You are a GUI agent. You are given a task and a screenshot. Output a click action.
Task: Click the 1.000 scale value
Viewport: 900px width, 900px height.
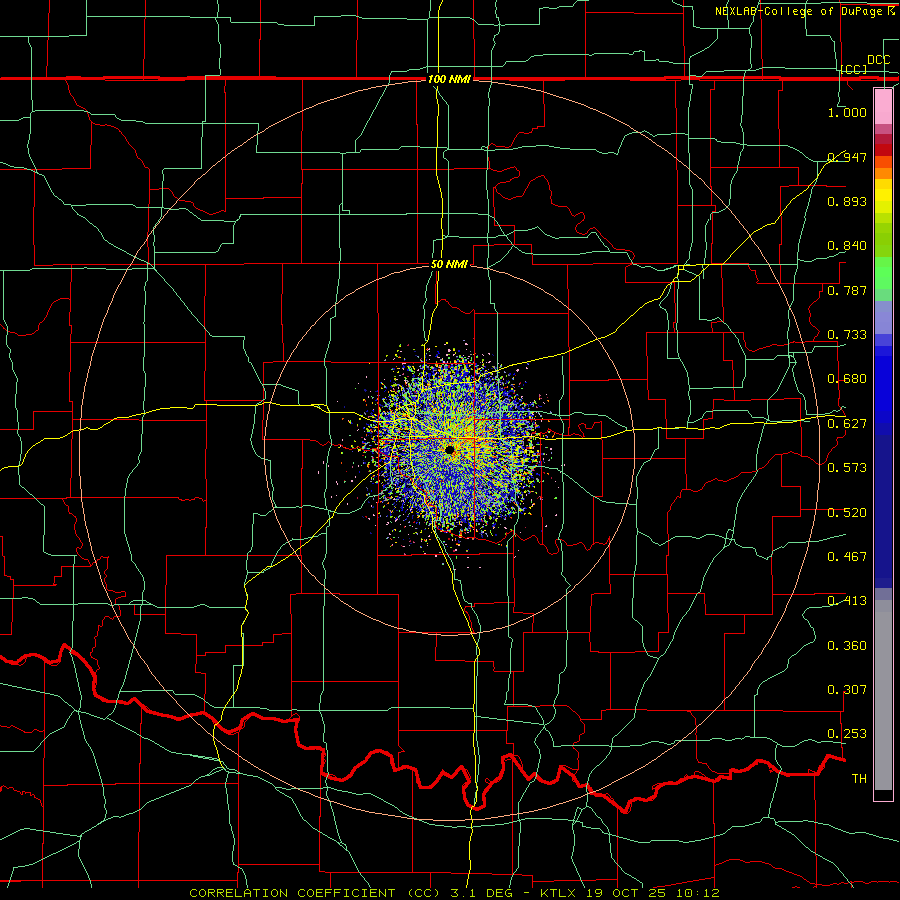tap(847, 112)
